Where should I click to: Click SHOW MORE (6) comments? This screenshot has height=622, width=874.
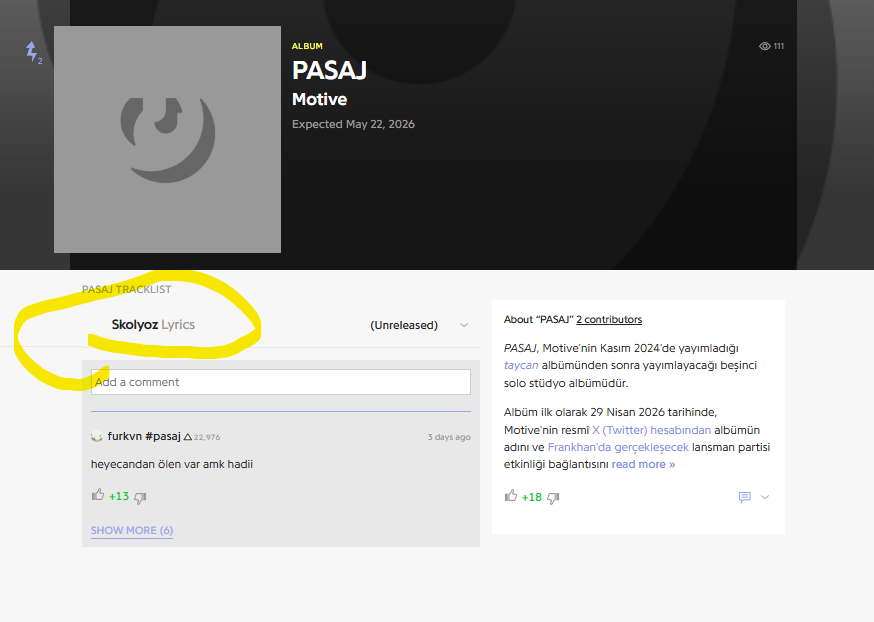[132, 530]
